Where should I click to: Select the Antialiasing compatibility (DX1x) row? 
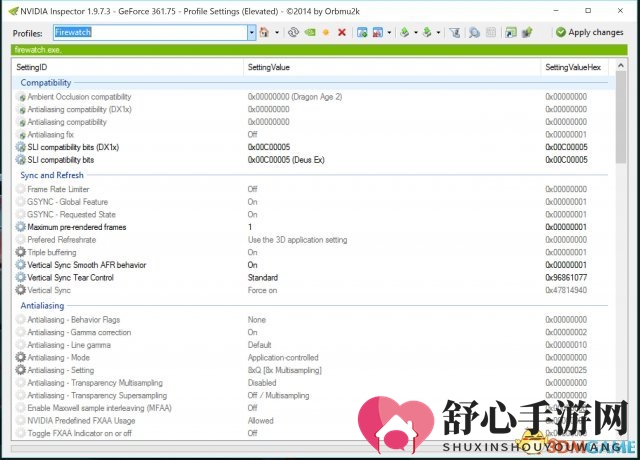coord(313,109)
